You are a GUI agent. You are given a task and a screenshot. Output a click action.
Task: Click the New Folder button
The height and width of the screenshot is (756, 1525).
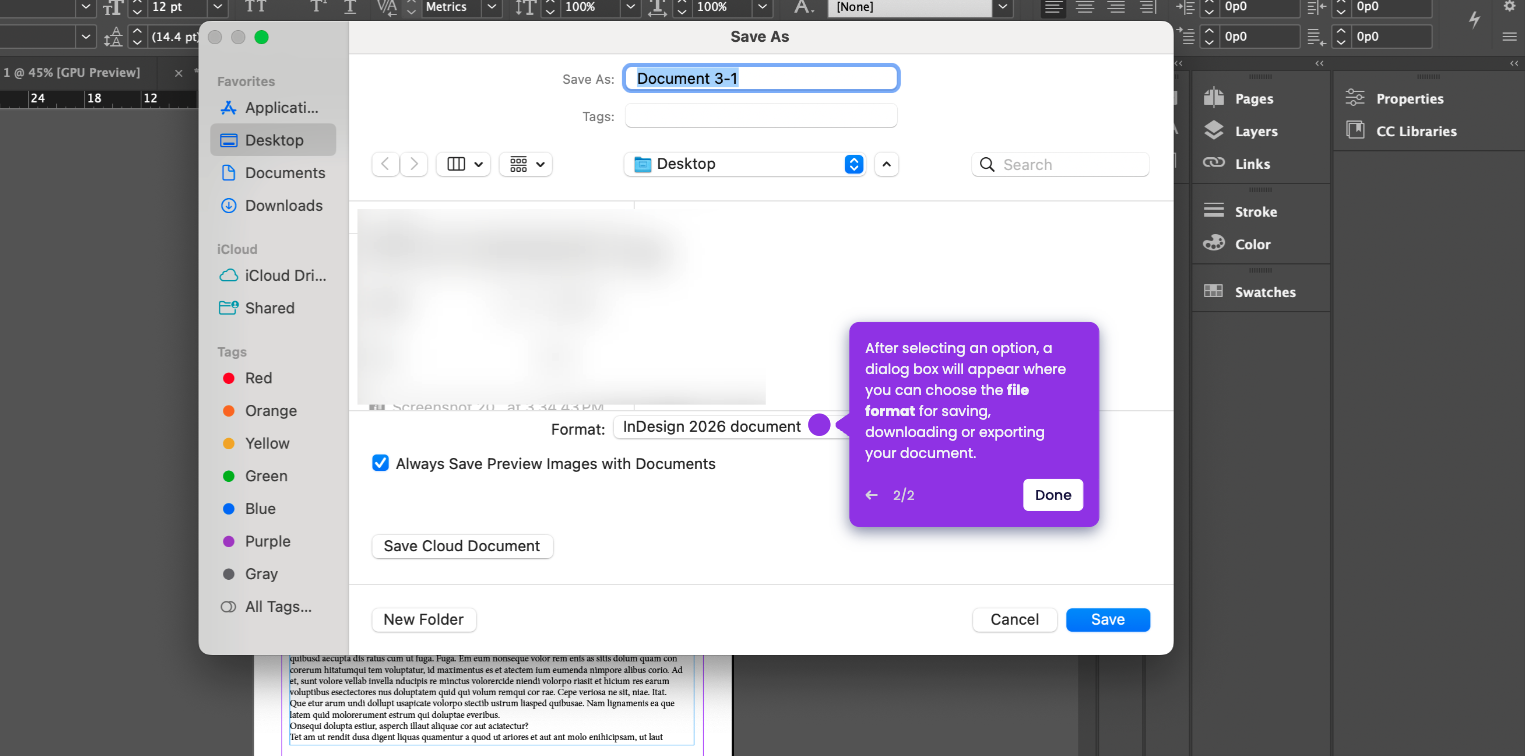(424, 620)
